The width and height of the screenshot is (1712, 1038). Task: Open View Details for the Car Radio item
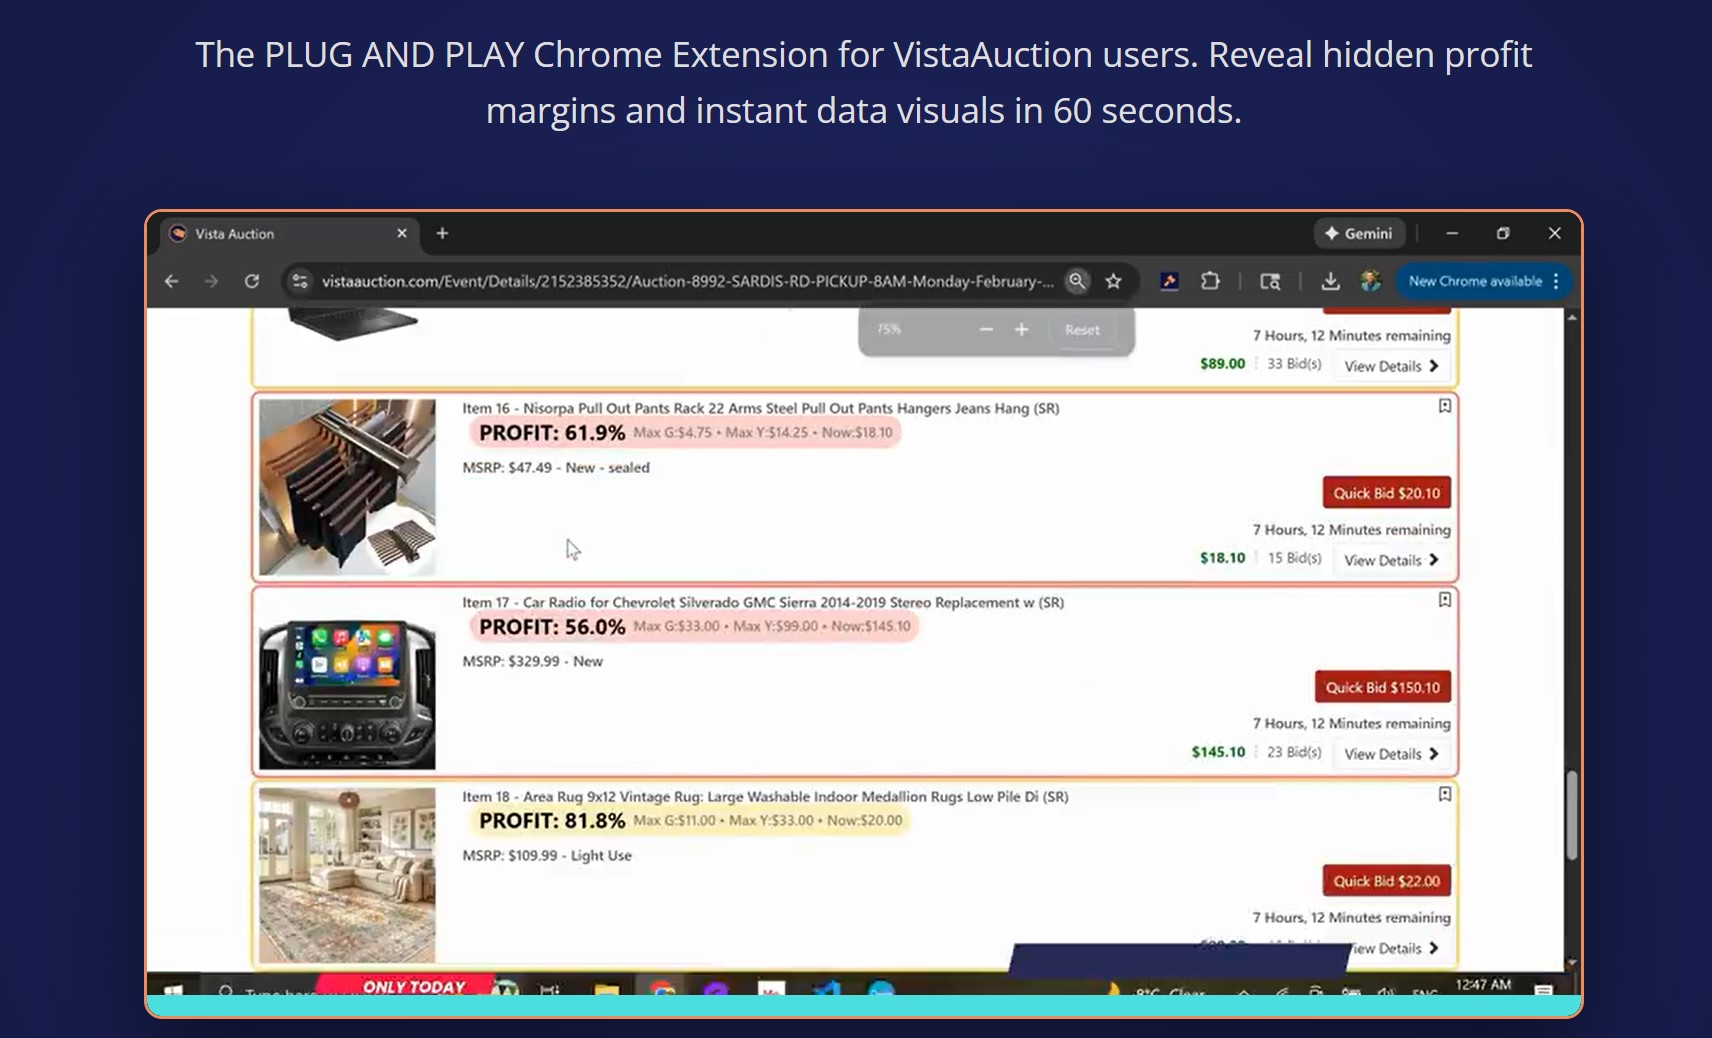pos(1391,754)
